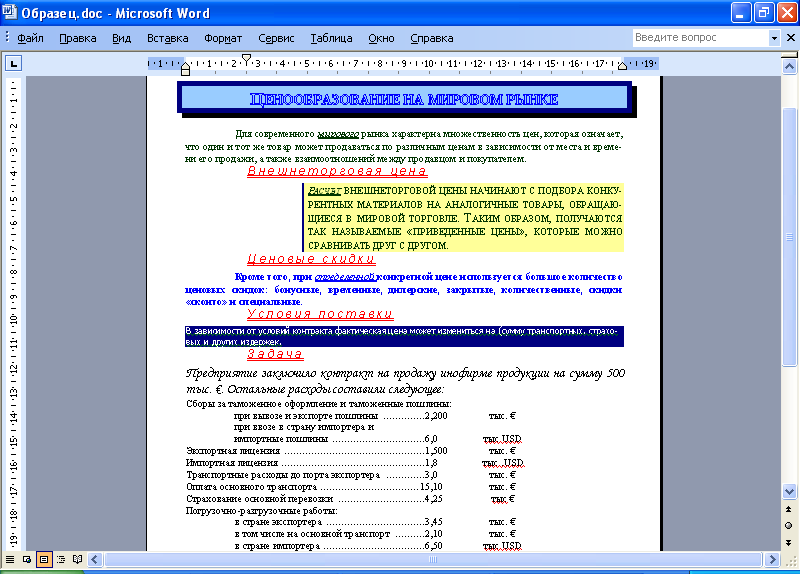800x574 pixels.
Task: Click the row 'Транспортные расходы до порта экспортера'
Action: point(351,475)
